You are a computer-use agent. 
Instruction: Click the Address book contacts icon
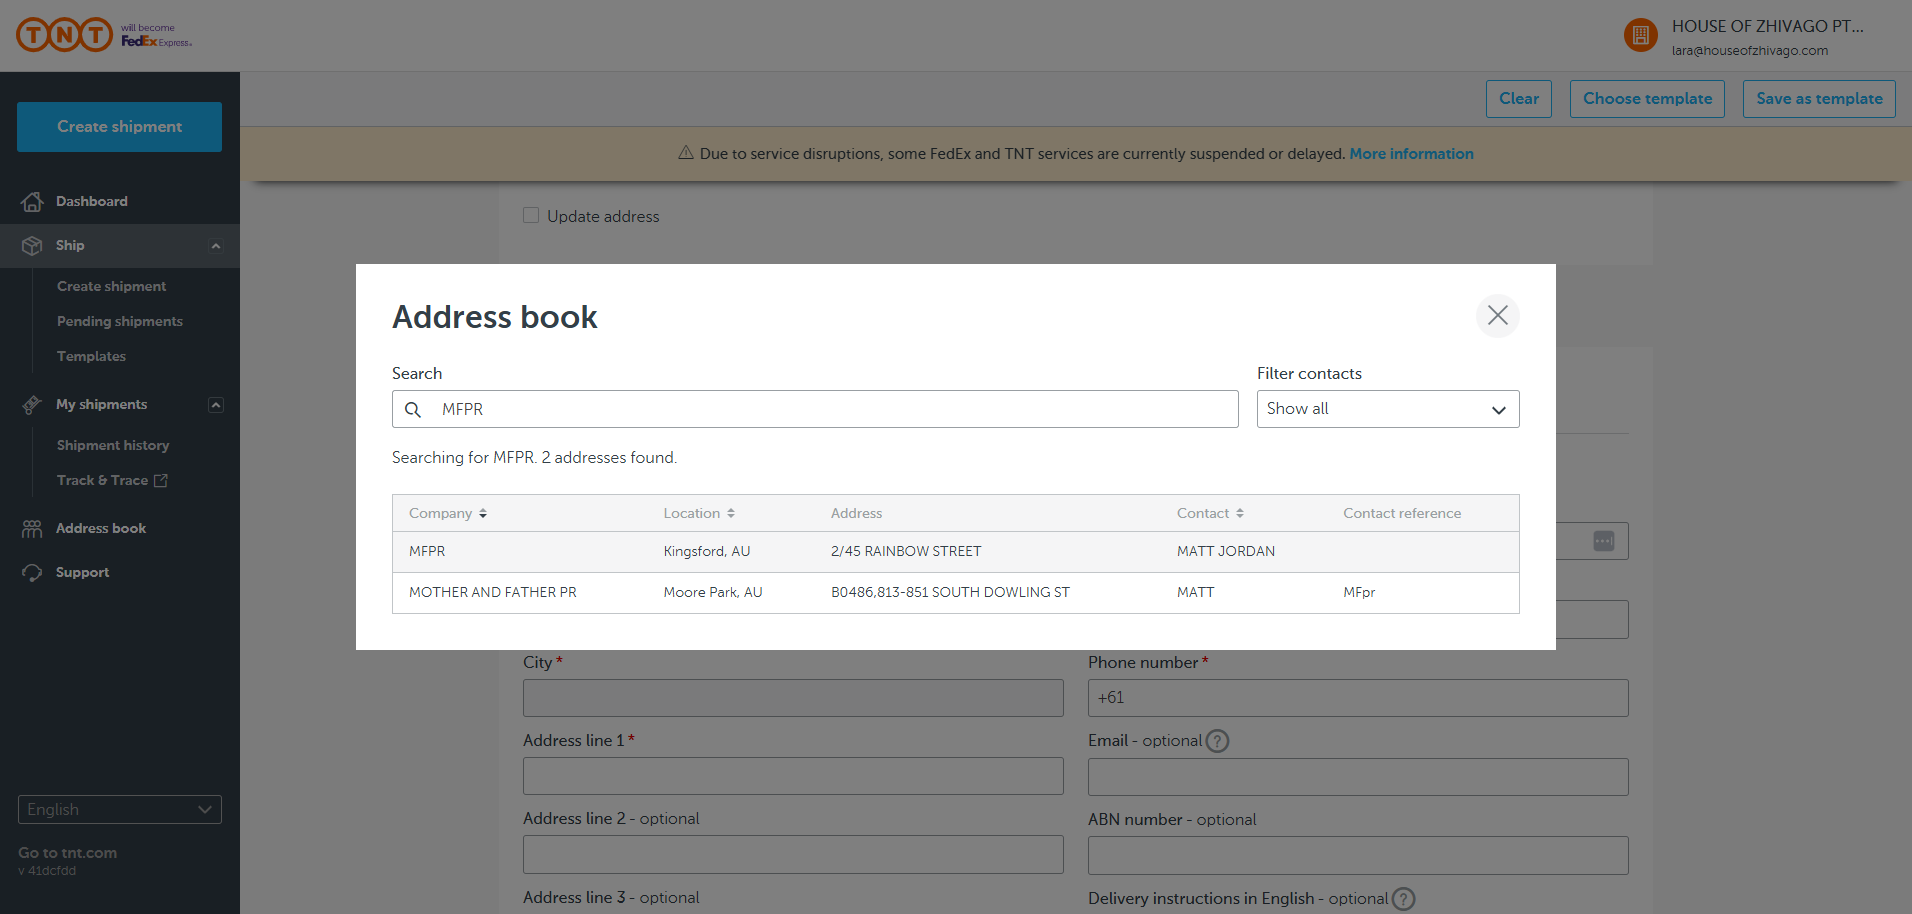[x=32, y=529]
